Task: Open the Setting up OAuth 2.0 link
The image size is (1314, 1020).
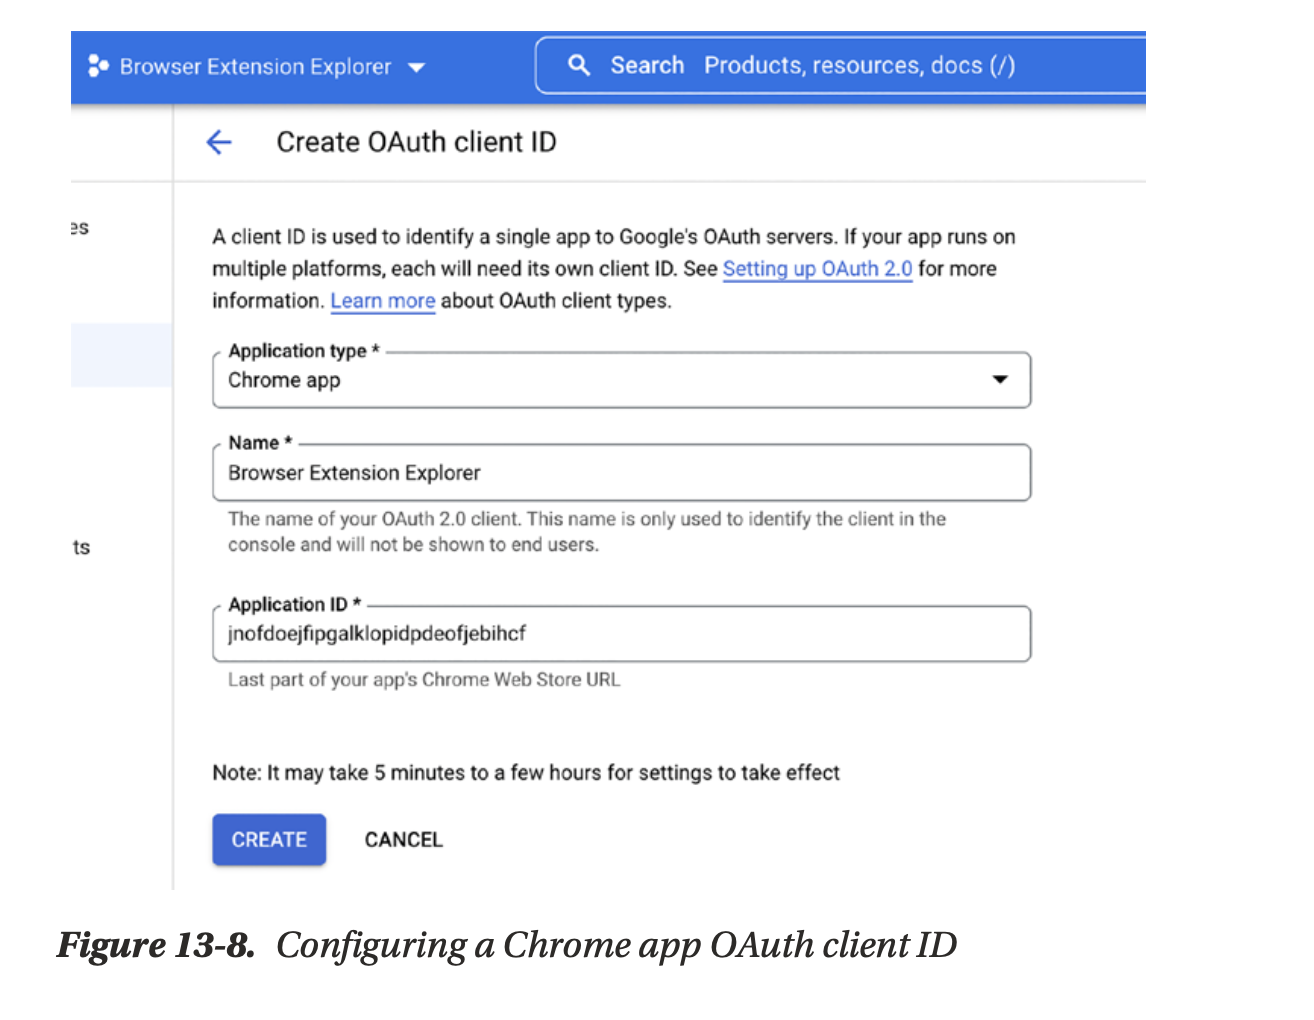Action: [817, 269]
